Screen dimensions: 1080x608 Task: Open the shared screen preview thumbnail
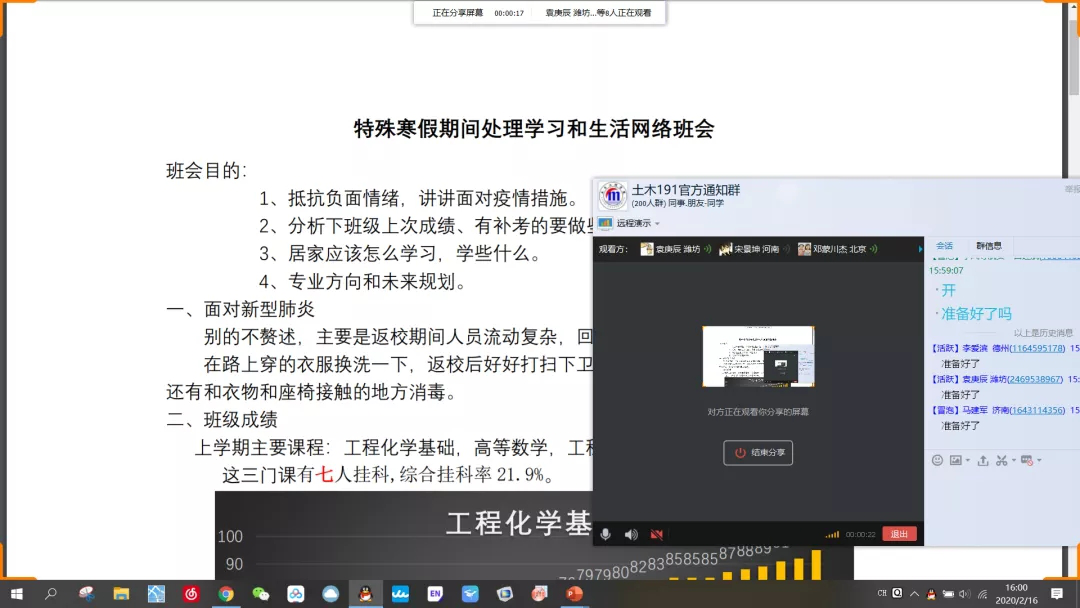[x=757, y=357]
